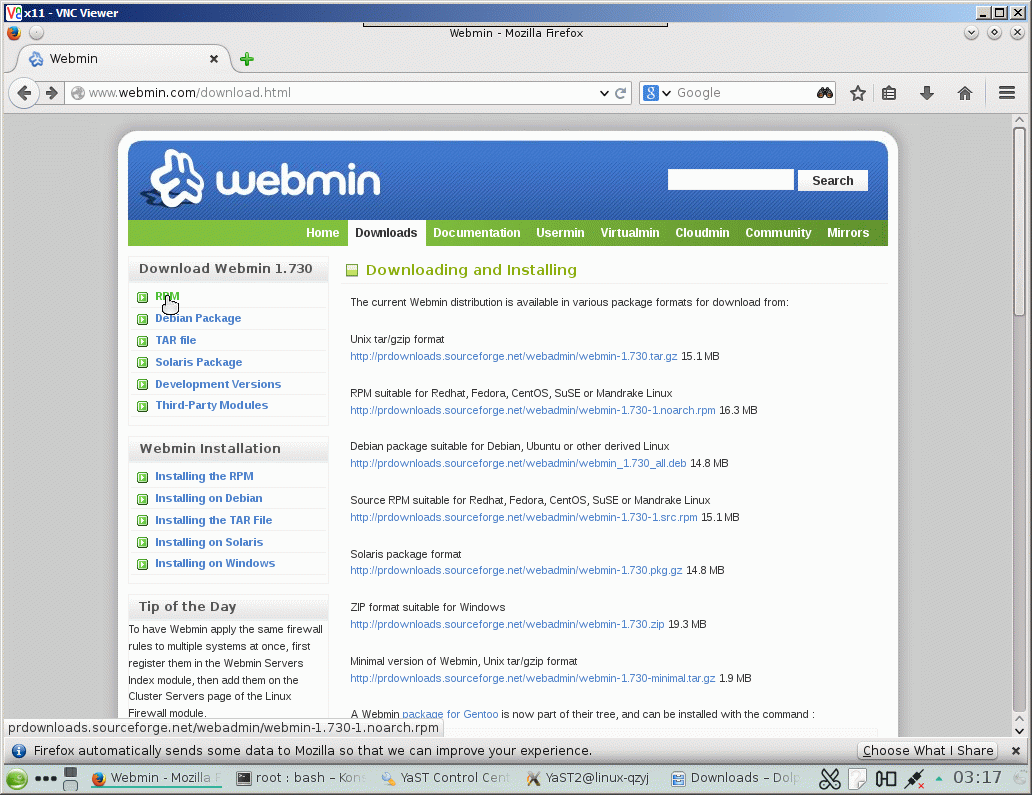The width and height of the screenshot is (1032, 795).
Task: Click the page scrollbar's down arrow
Action: point(1019,731)
